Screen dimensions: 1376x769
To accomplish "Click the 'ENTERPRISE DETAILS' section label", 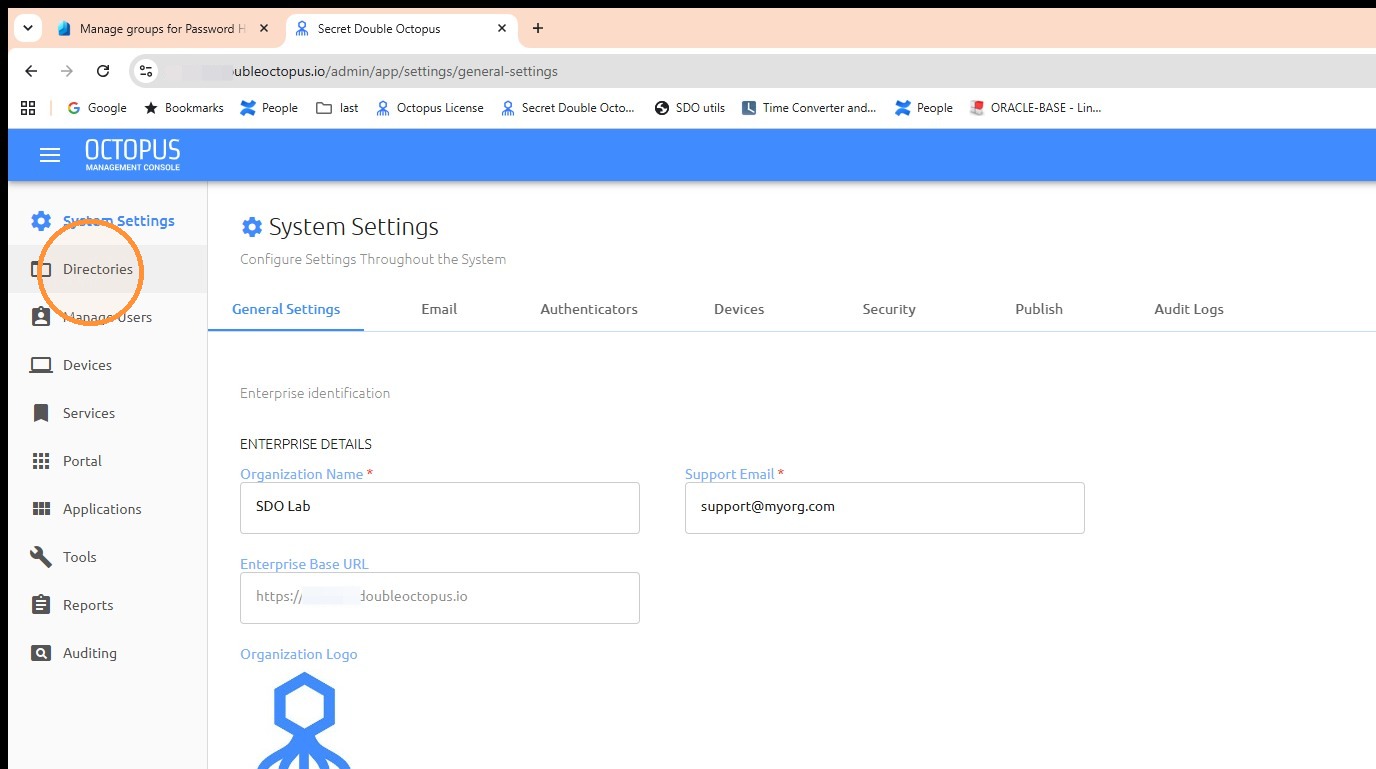I will point(306,444).
